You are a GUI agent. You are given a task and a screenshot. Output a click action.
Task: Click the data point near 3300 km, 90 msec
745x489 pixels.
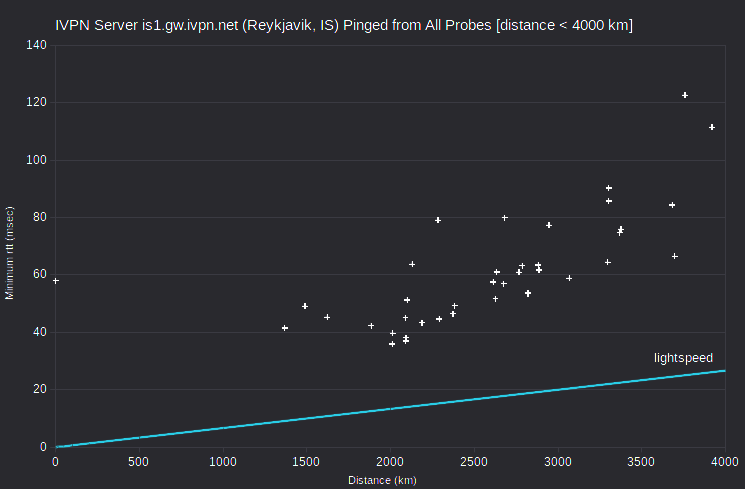(609, 188)
